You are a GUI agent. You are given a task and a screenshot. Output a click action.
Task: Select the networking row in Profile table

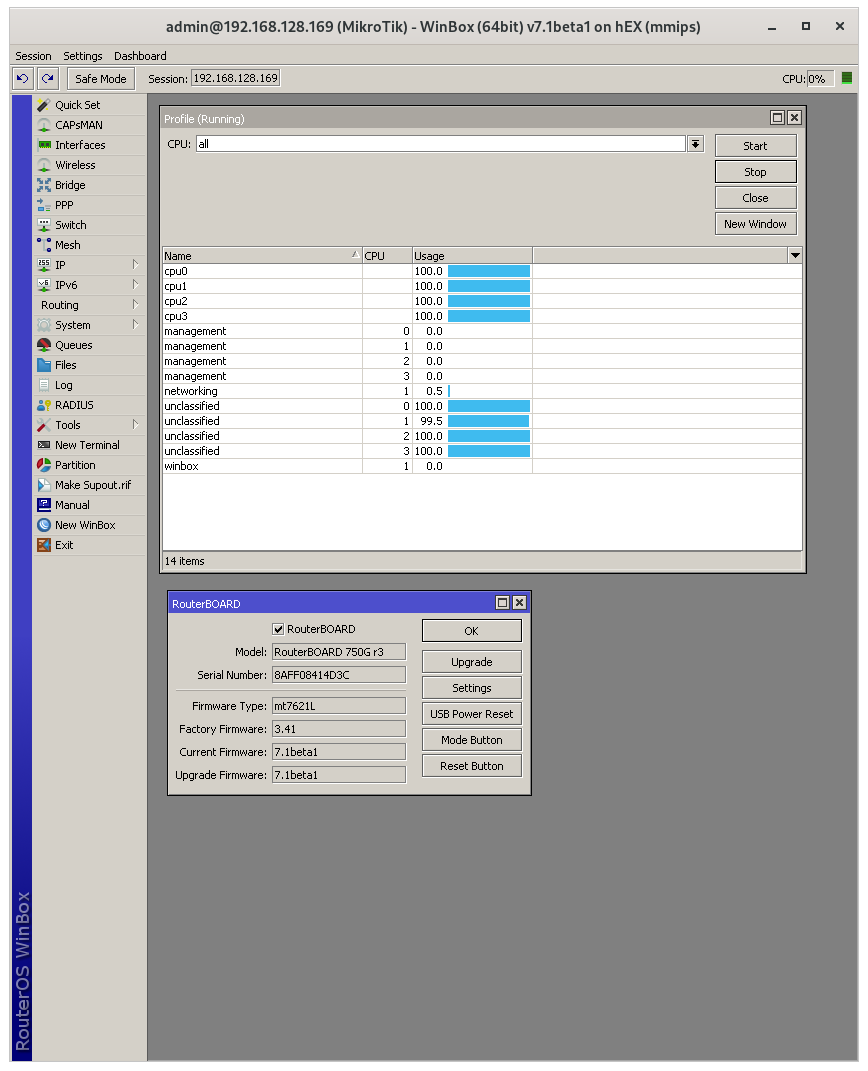pyautogui.click(x=481, y=391)
